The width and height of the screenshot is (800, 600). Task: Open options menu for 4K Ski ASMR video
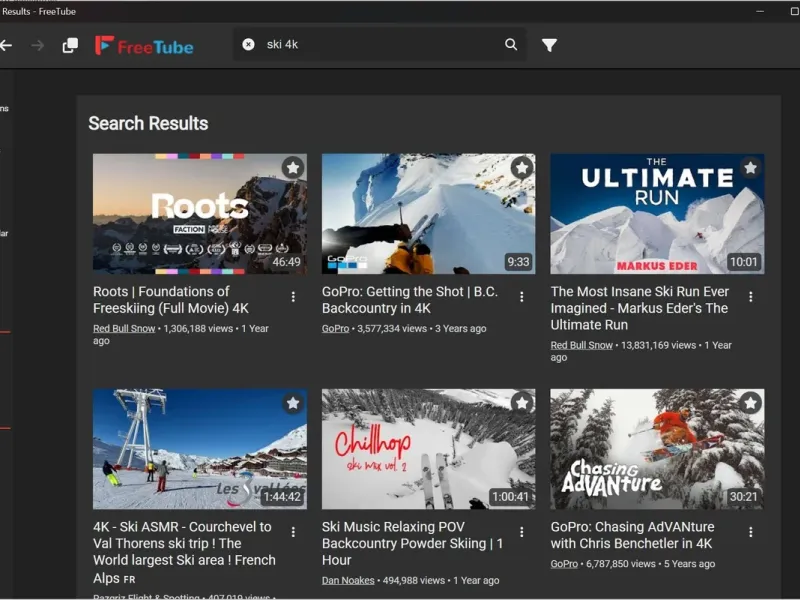pos(293,532)
